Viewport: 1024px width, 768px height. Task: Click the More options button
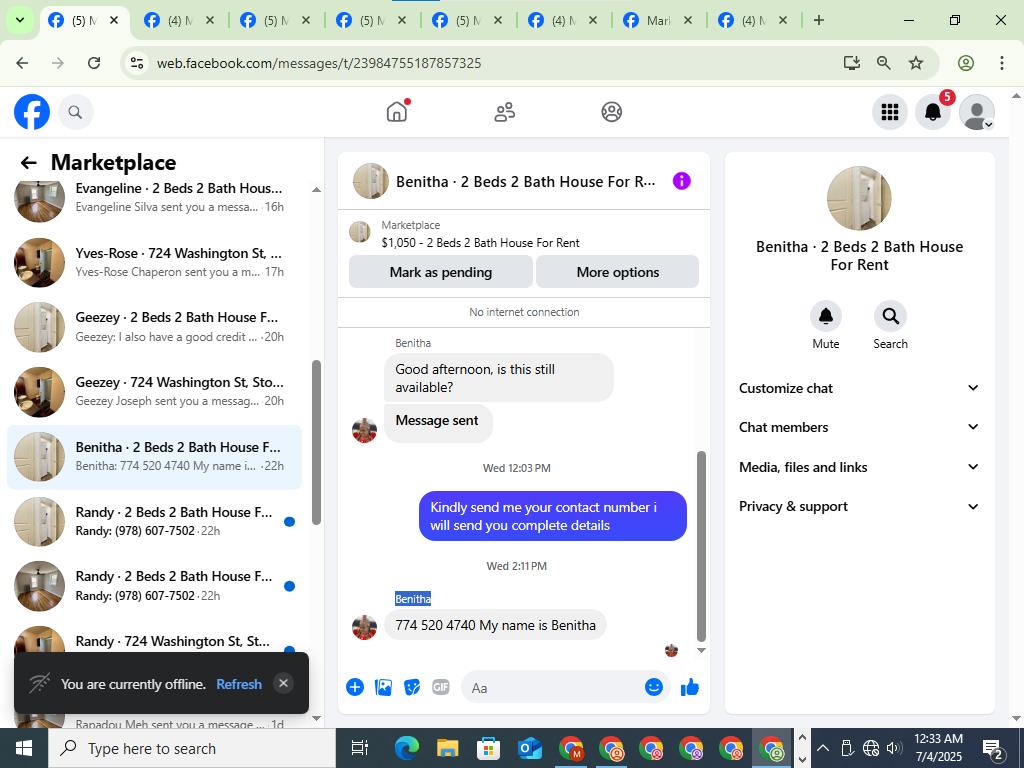(x=617, y=272)
